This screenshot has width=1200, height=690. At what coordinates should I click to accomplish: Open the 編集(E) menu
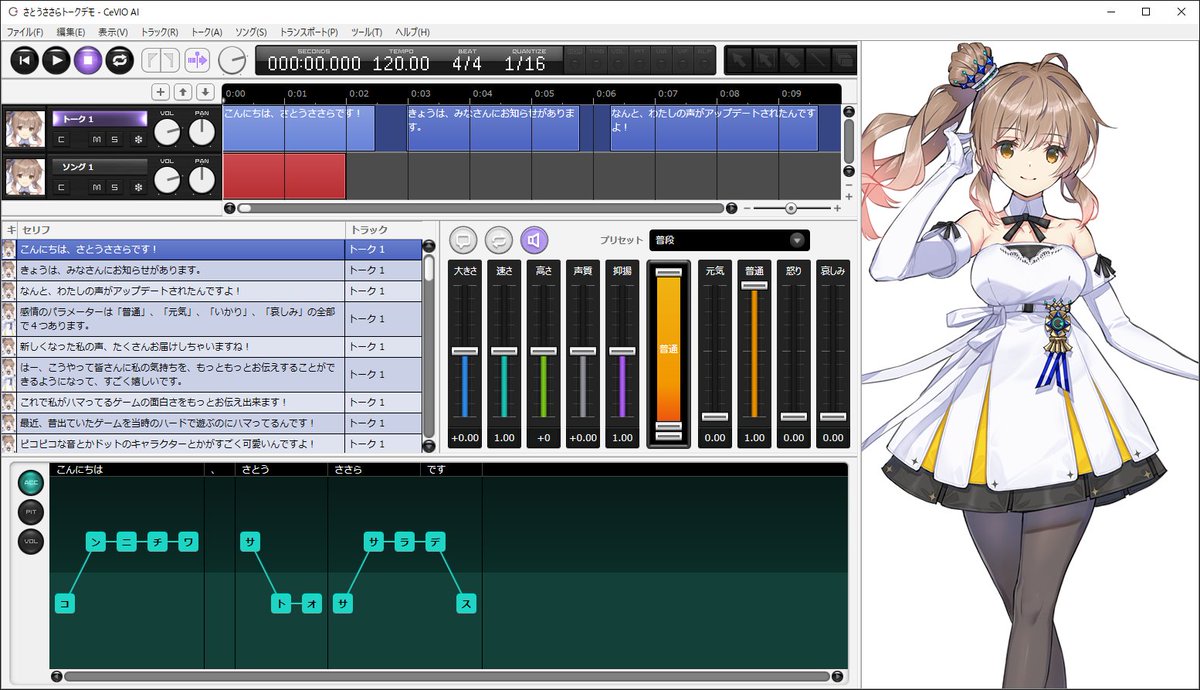[x=70, y=32]
